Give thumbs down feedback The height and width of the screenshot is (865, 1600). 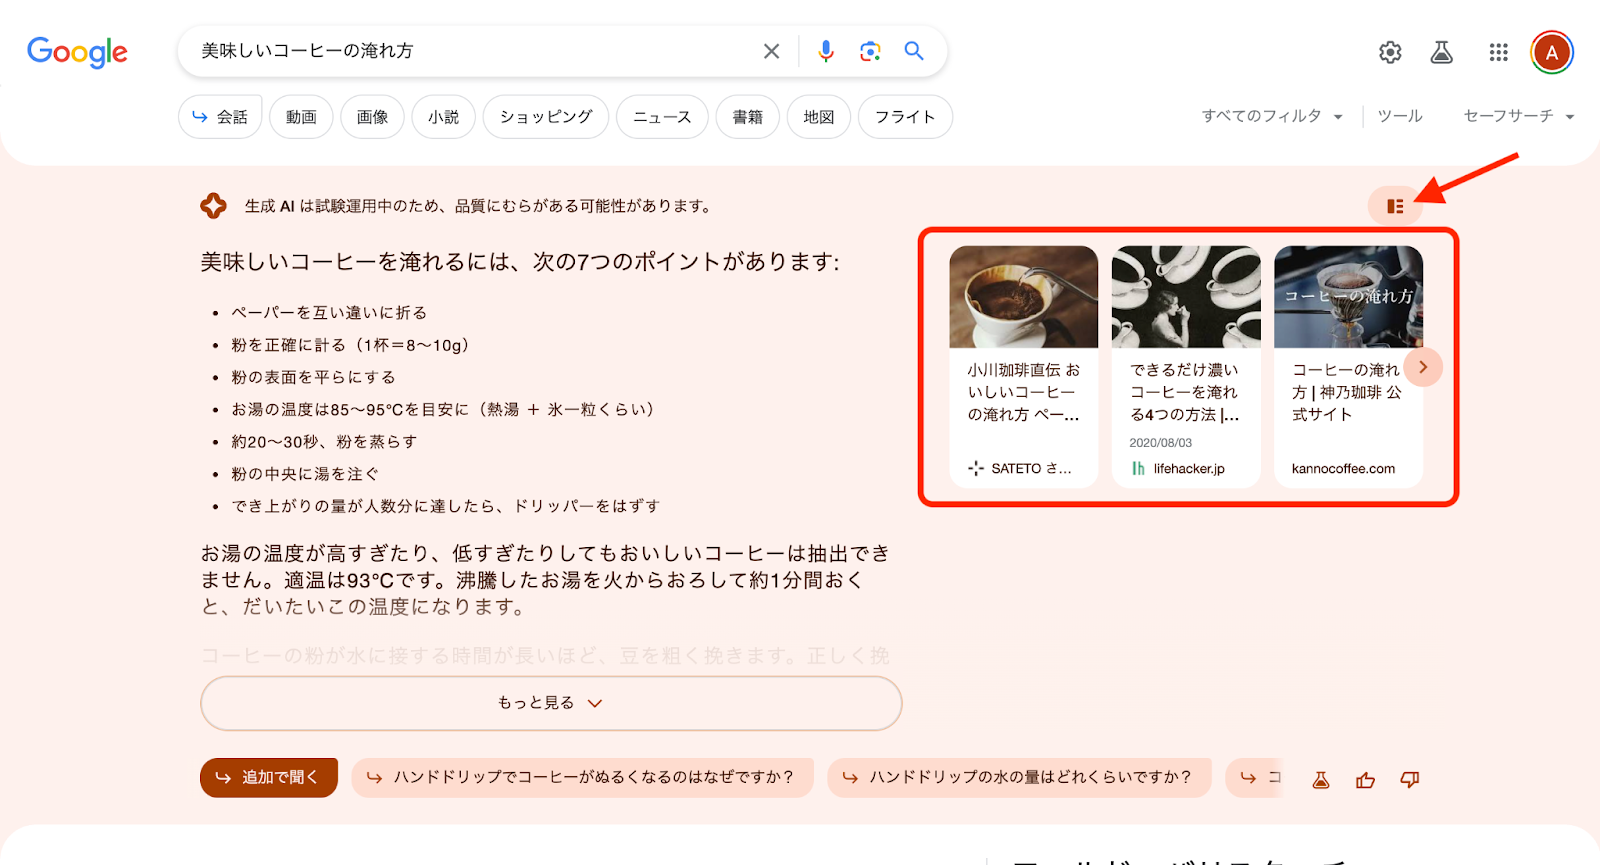click(x=1410, y=780)
